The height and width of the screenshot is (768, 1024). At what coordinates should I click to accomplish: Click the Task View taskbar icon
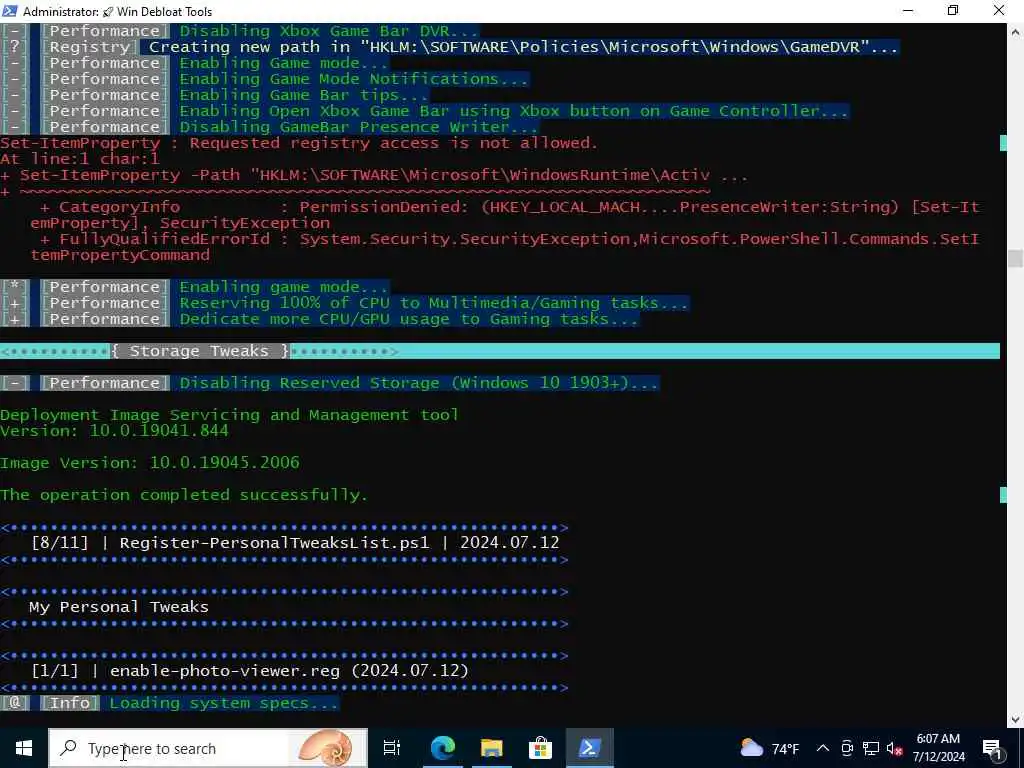coord(392,748)
